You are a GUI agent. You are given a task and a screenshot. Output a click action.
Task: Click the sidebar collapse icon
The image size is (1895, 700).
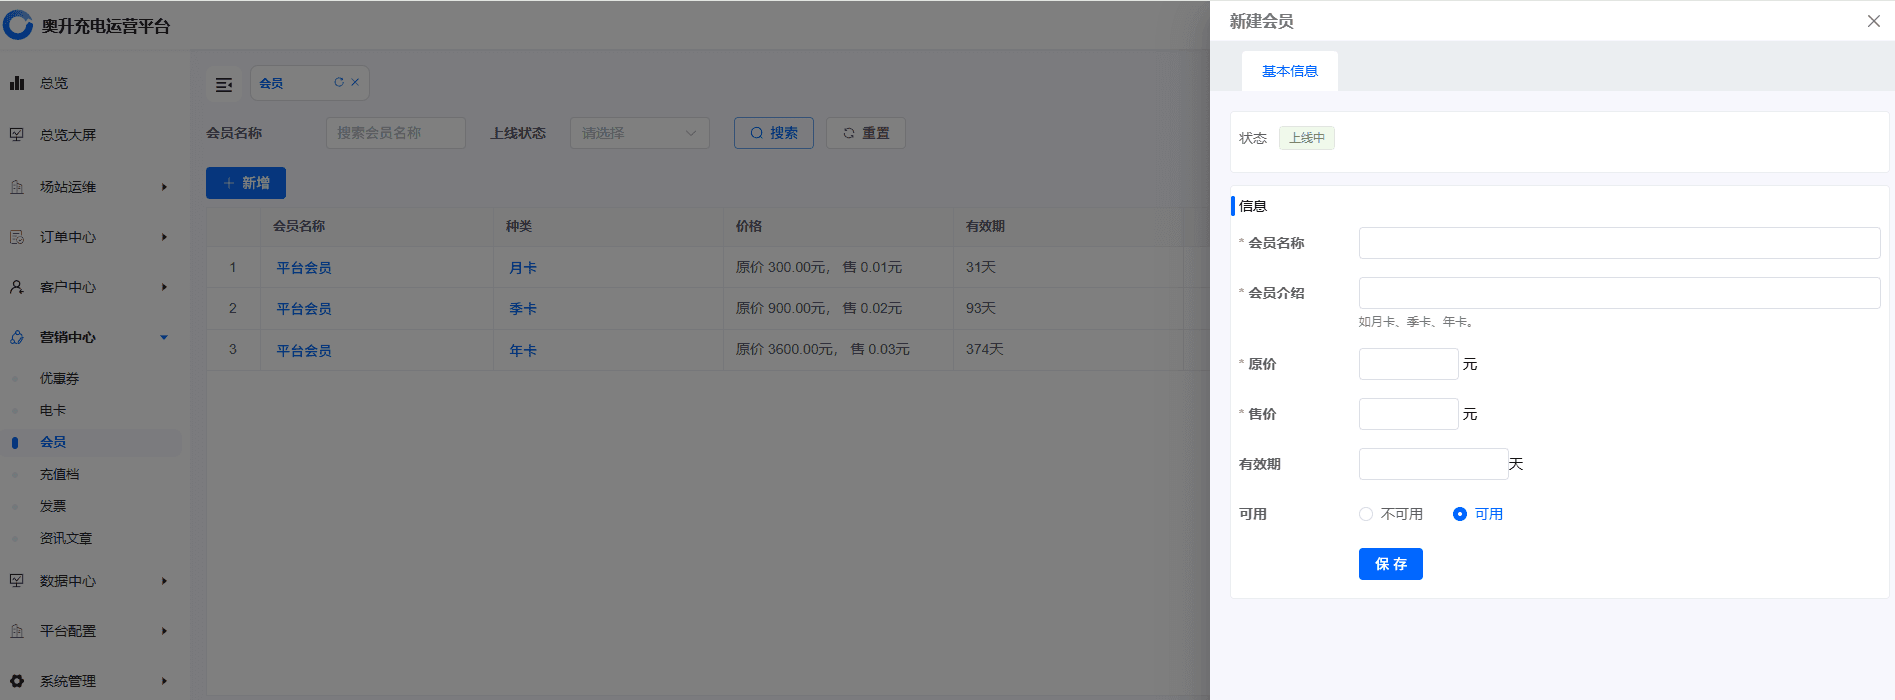[224, 84]
